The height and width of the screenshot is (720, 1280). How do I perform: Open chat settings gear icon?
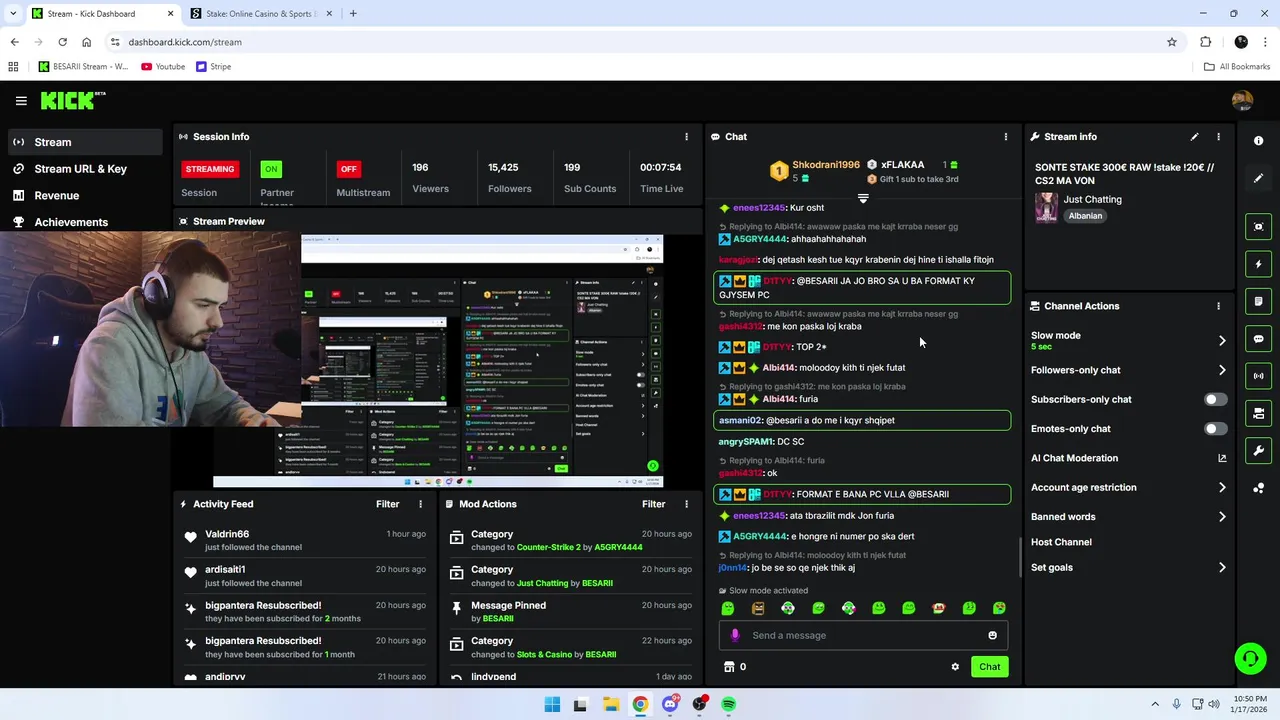coord(955,667)
